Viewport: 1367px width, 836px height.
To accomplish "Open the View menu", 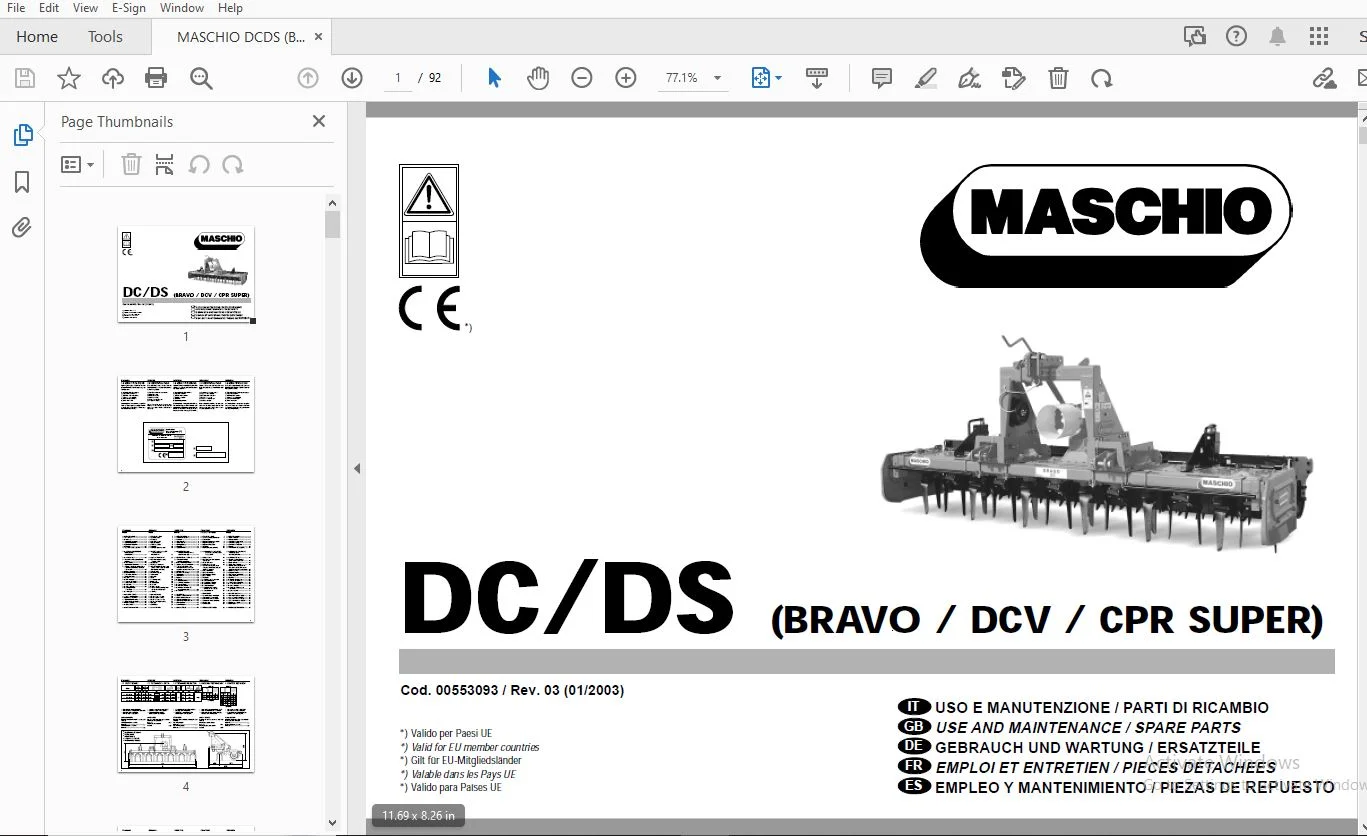I will coord(85,8).
